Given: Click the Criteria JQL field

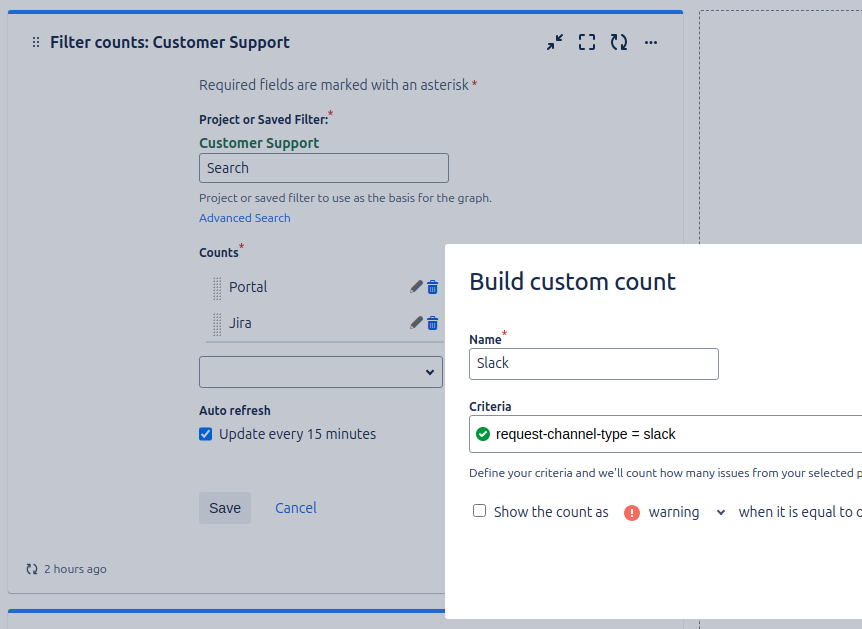Looking at the screenshot, I should point(665,434).
